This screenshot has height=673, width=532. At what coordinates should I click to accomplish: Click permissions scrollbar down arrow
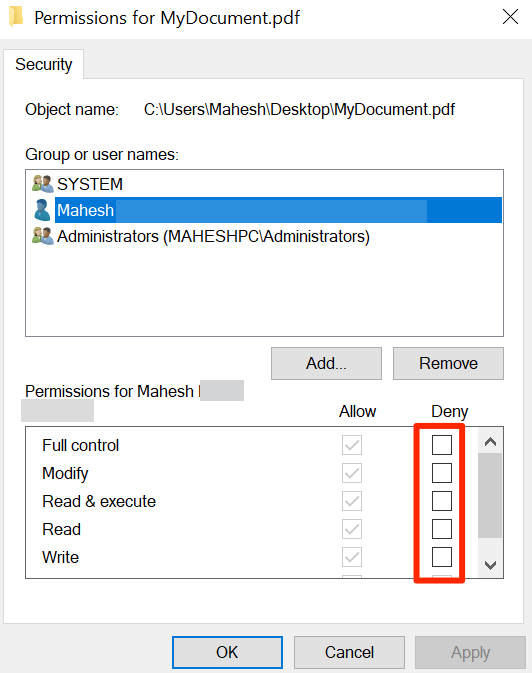[490, 564]
